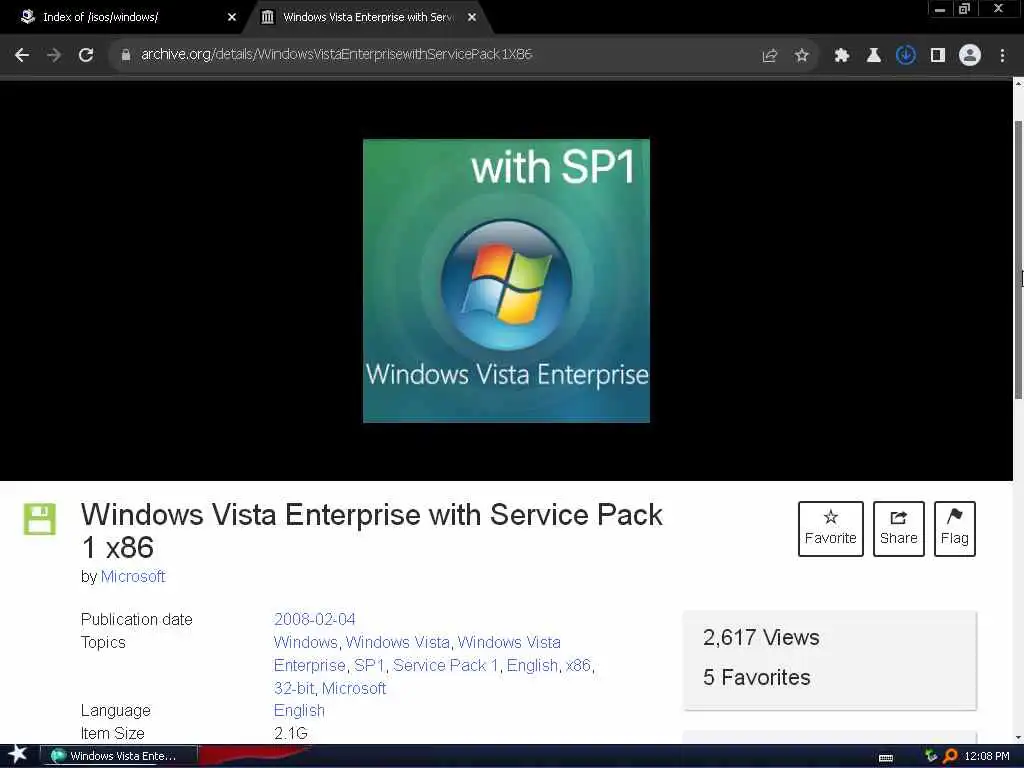Click the Service Pack 1 topic link
Viewport: 1024px width, 768px height.
coord(445,665)
